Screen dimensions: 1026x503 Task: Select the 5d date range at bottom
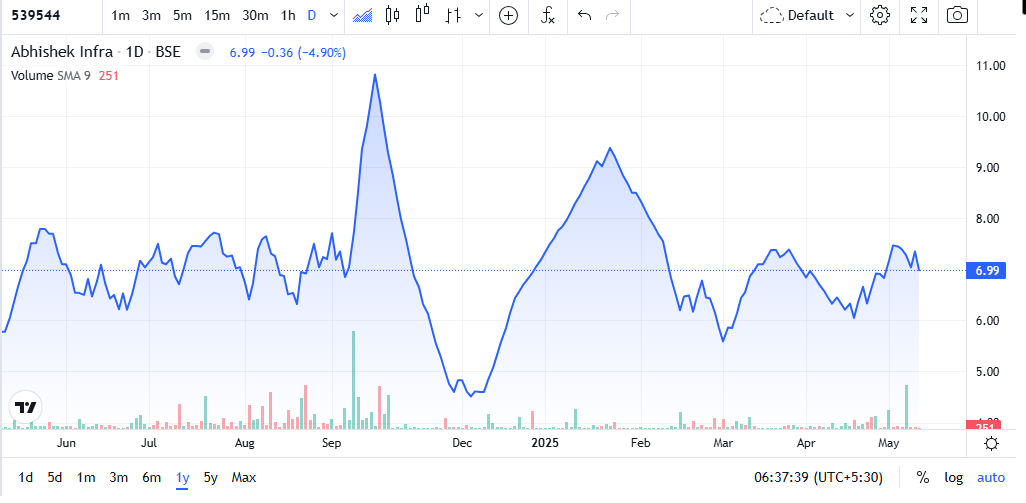click(55, 478)
